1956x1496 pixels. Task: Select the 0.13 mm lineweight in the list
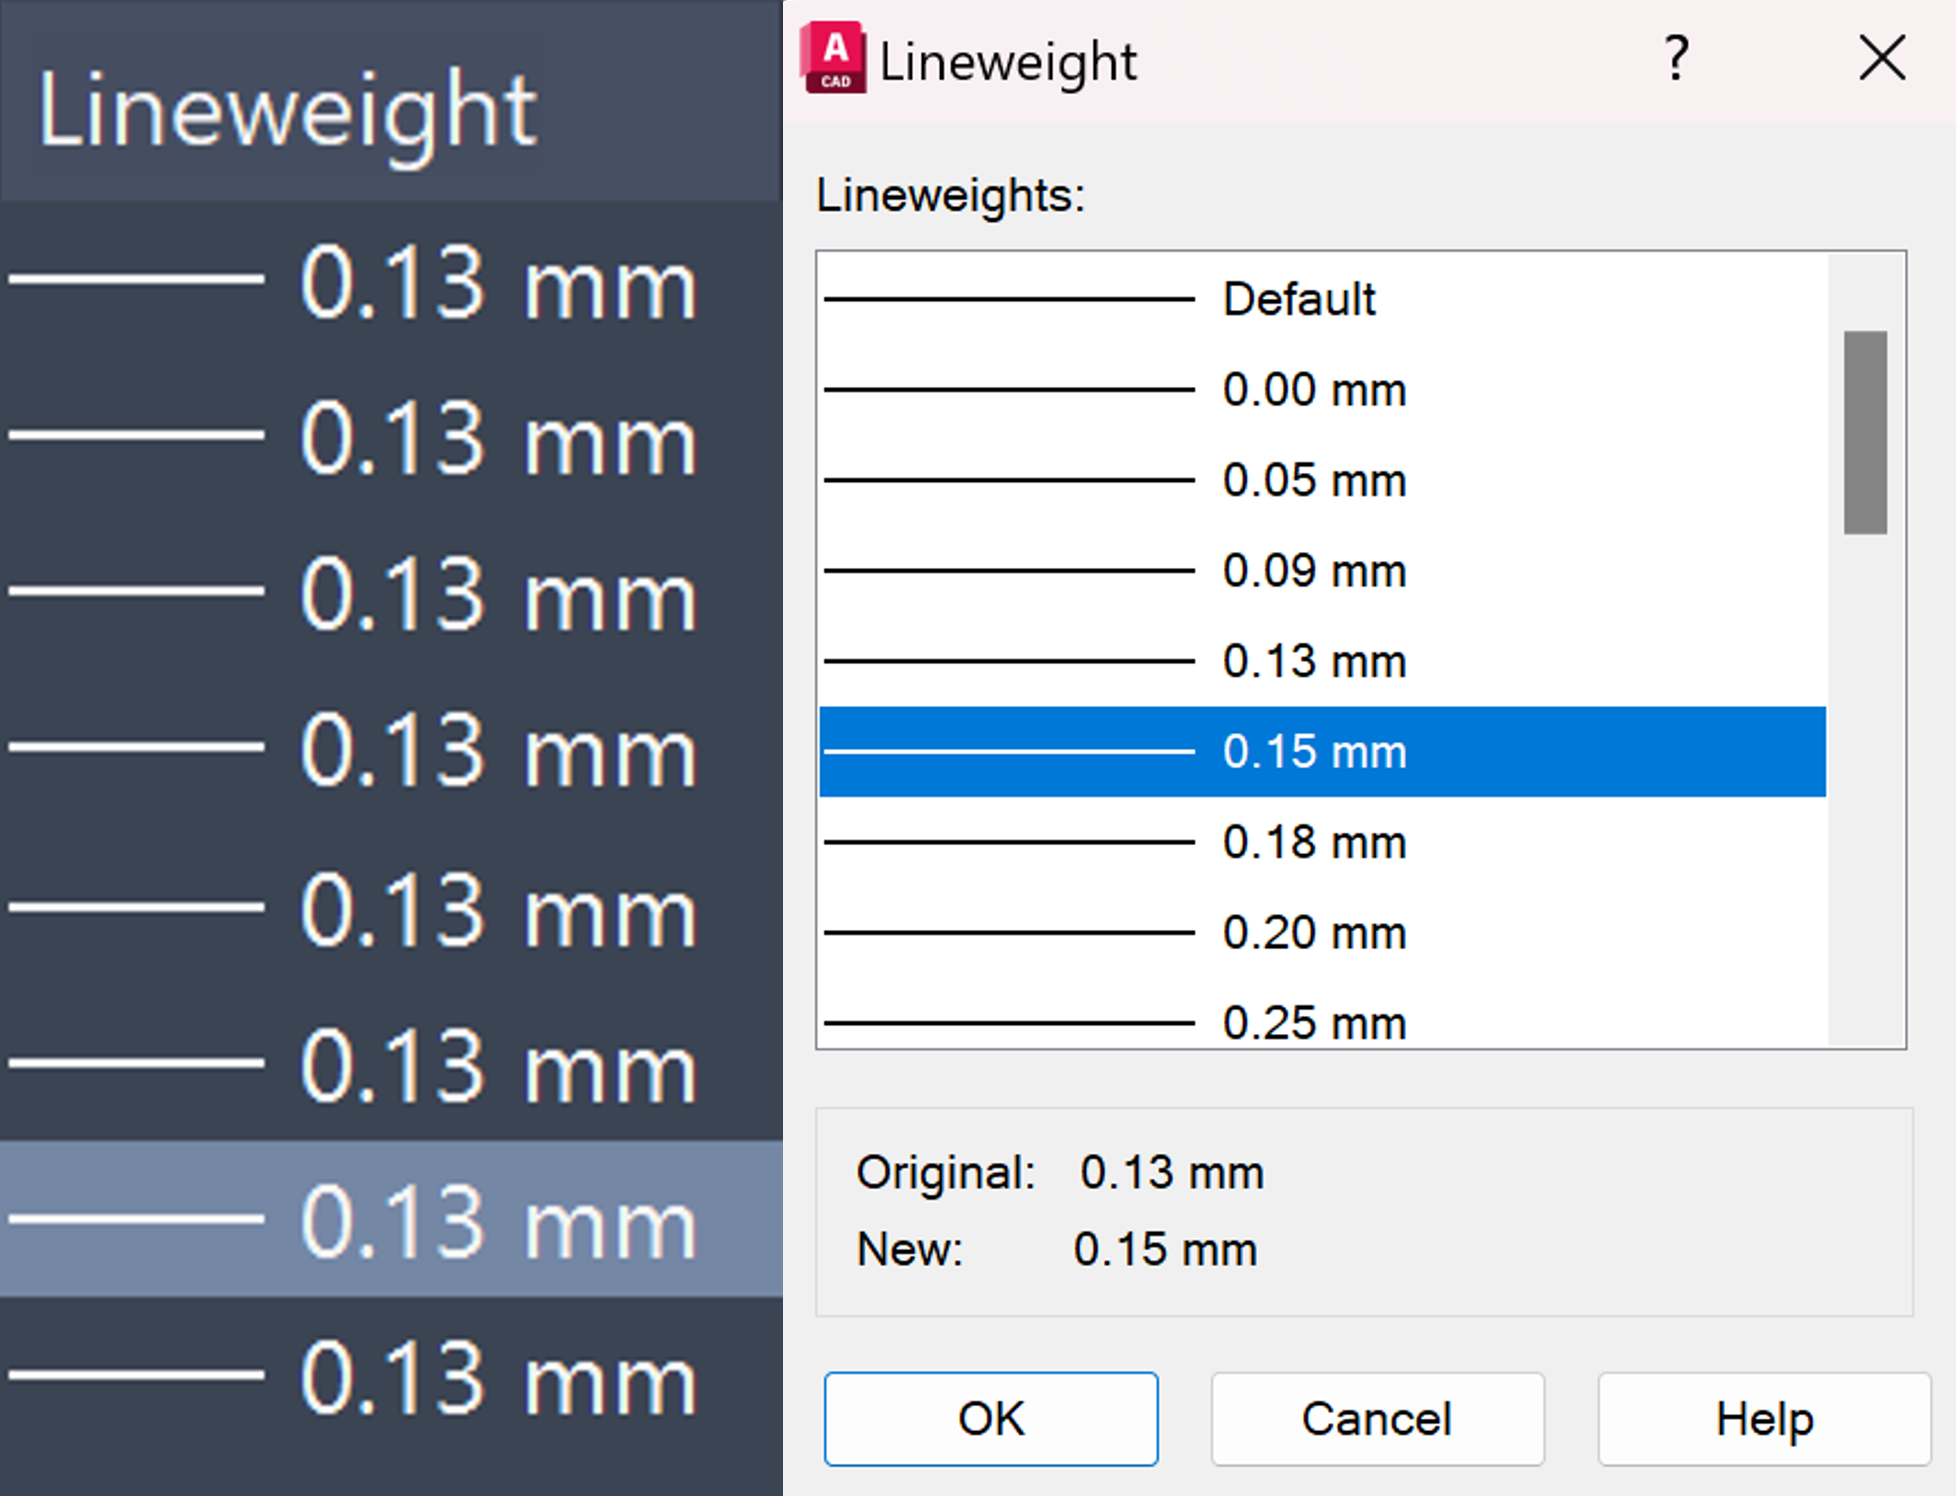(1313, 661)
